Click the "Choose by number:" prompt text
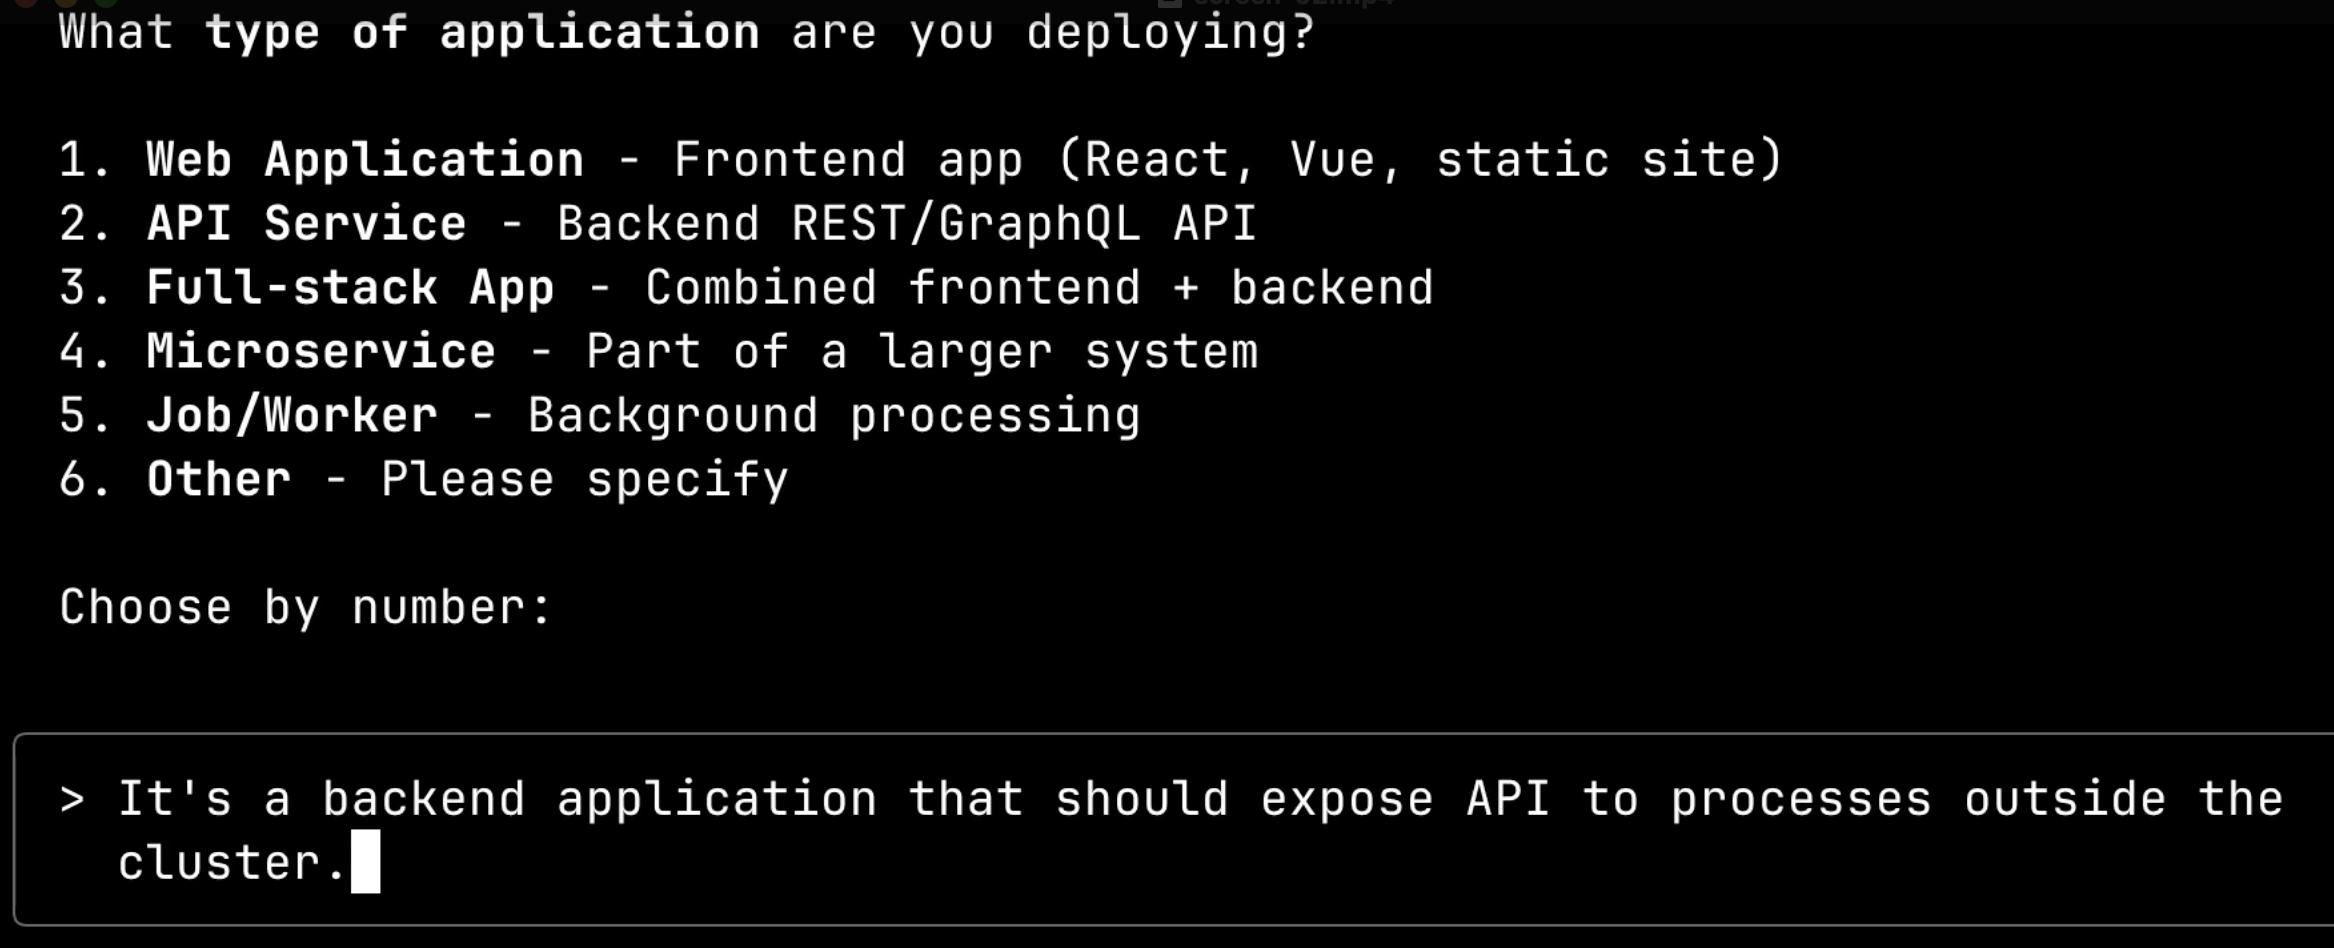 (x=305, y=608)
